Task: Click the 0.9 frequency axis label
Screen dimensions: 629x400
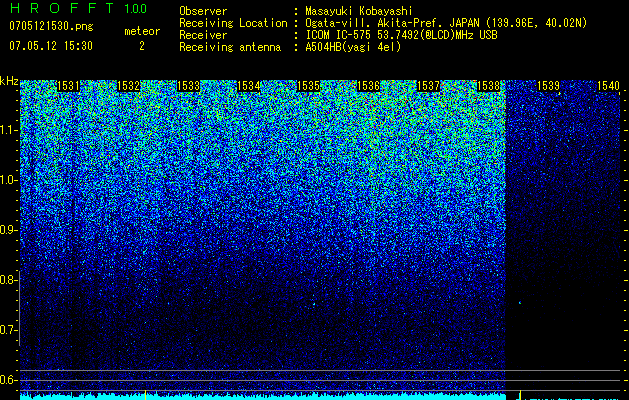Action: click(x=8, y=230)
